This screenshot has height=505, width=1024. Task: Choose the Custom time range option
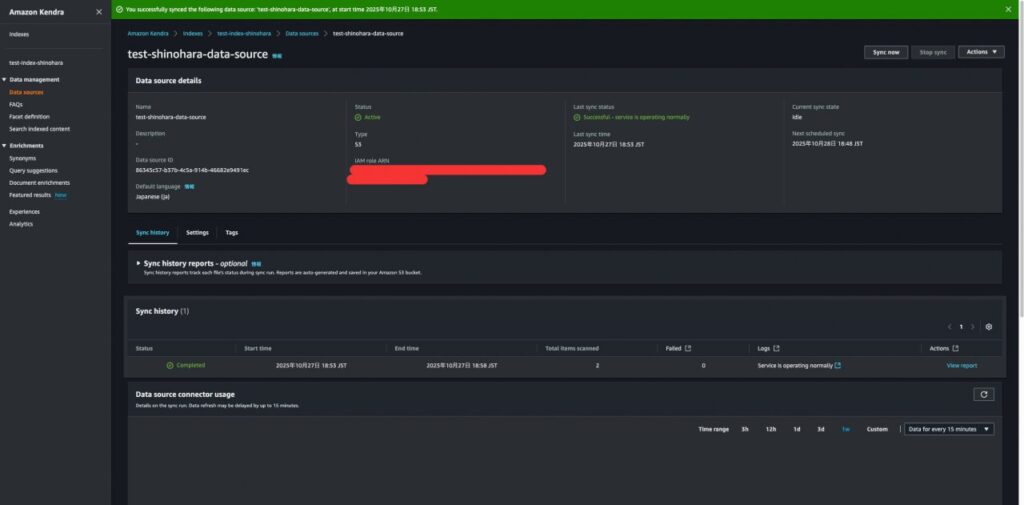(x=876, y=429)
